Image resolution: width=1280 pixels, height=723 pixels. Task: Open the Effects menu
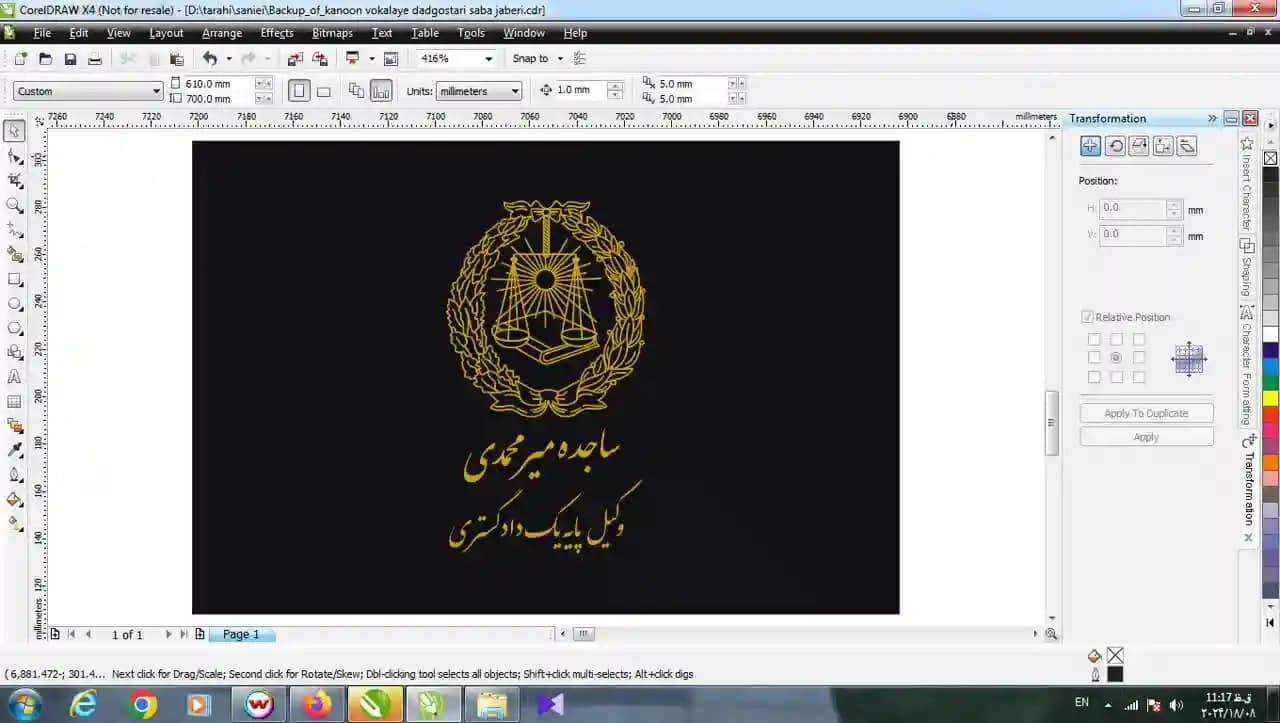tap(277, 33)
